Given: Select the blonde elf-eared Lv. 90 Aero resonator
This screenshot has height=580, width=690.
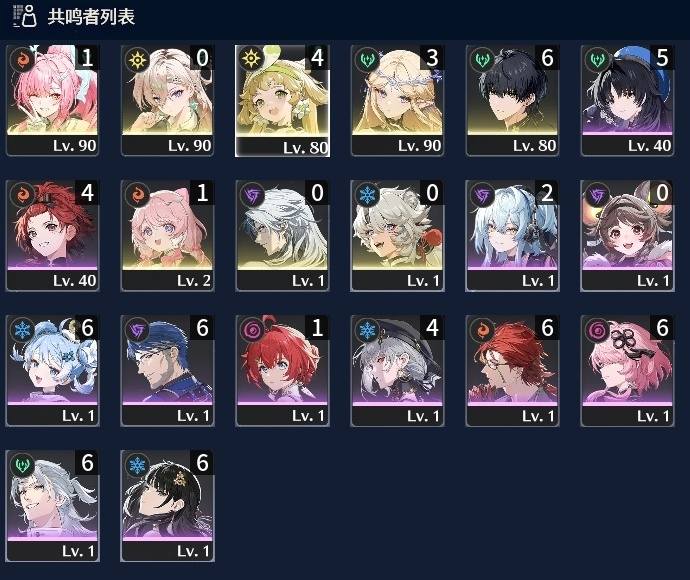Looking at the screenshot, I should (397, 100).
